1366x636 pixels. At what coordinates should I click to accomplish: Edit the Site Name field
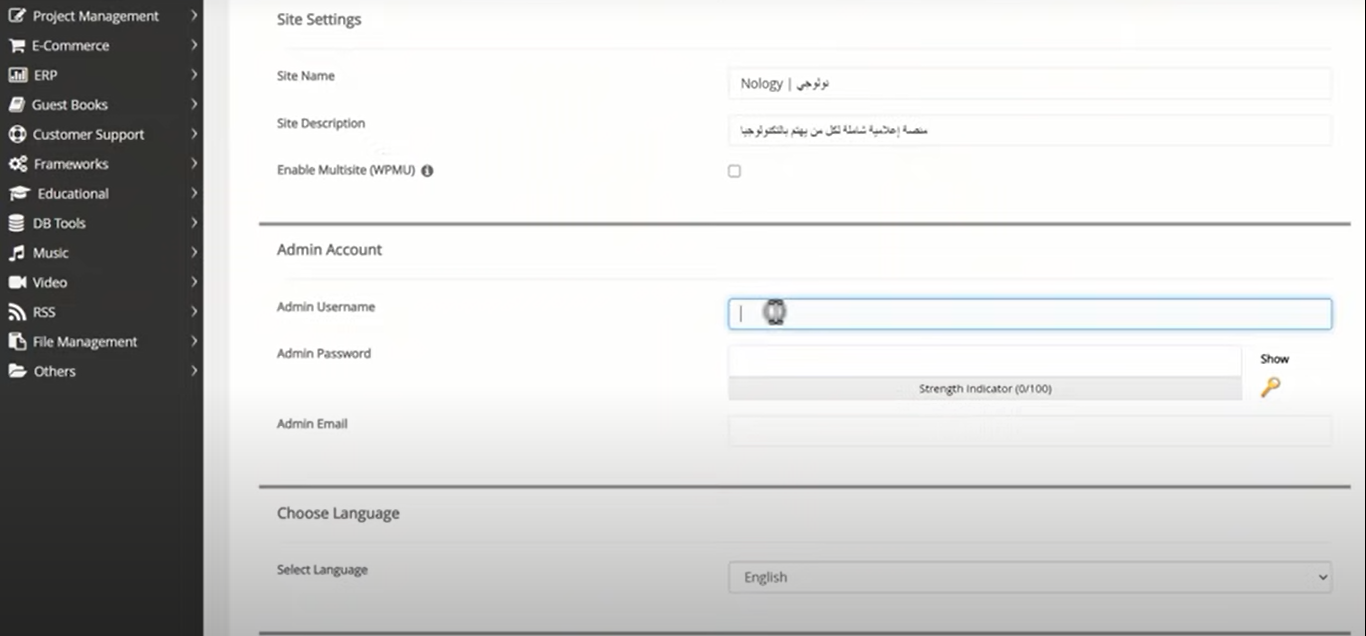pos(1030,83)
